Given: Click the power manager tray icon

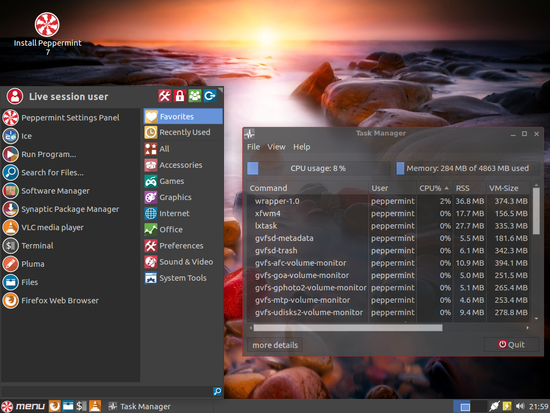Looking at the screenshot, I should click(x=507, y=406).
